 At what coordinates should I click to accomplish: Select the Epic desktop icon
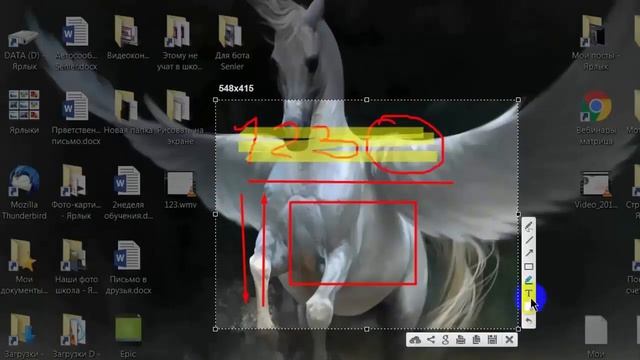point(128,336)
